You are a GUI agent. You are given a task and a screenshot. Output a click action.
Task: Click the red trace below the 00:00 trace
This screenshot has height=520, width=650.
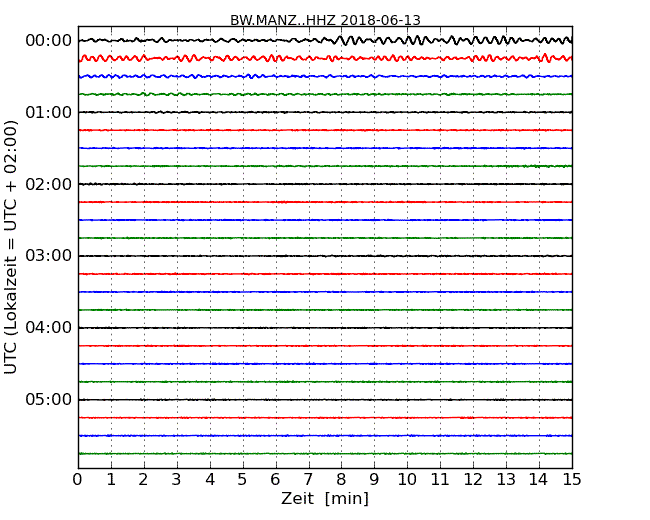click(x=325, y=58)
